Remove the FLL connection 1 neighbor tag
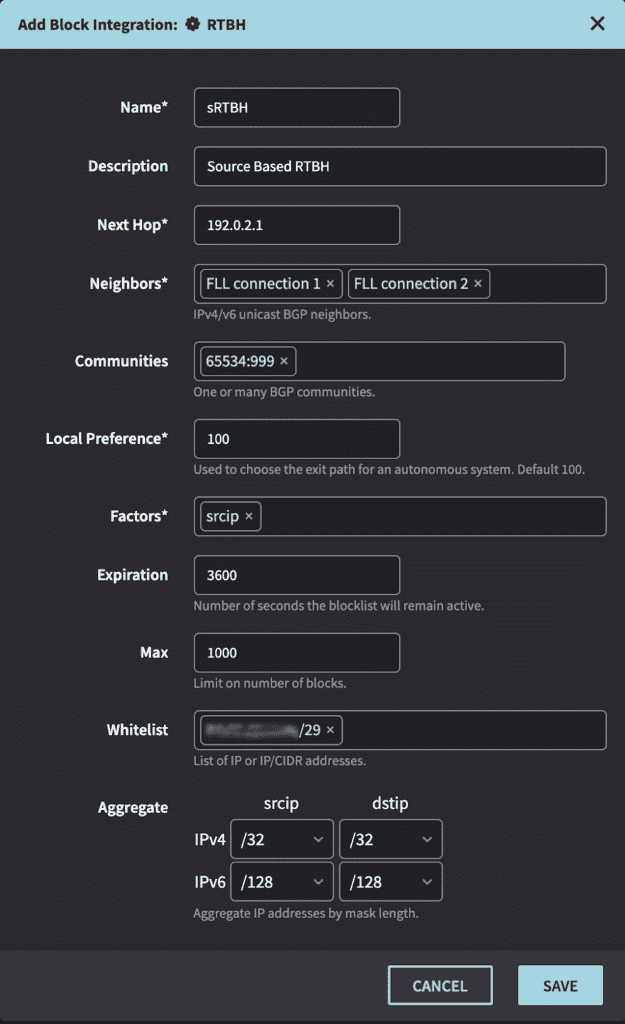 [x=330, y=283]
